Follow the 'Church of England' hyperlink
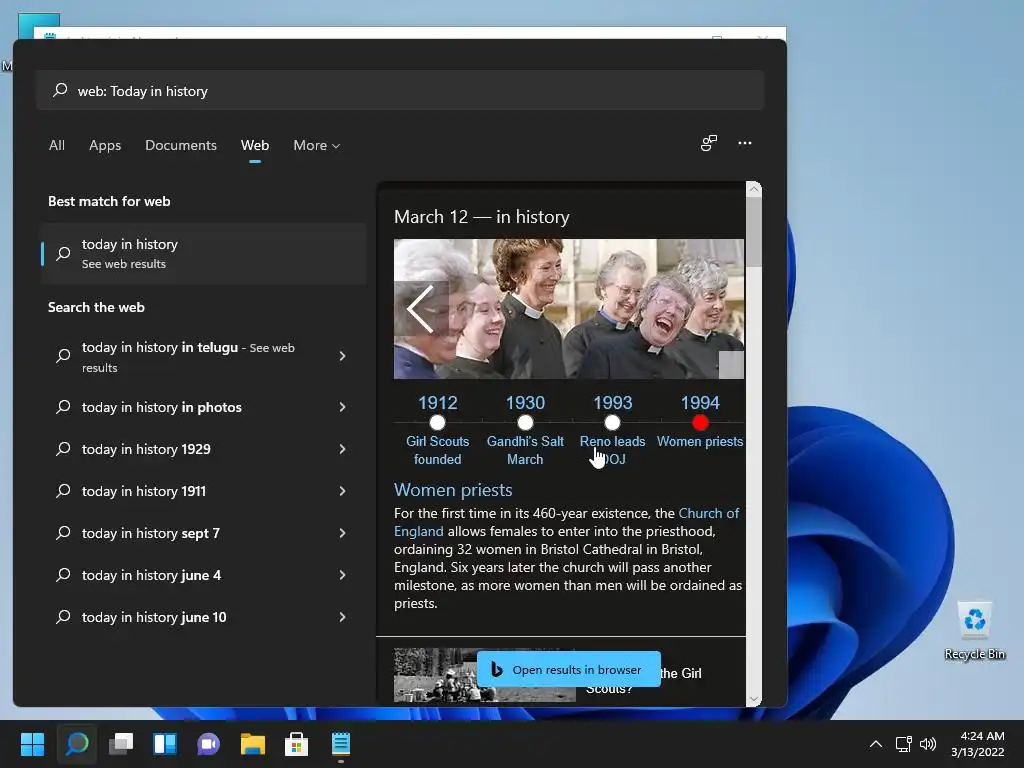1024x768 pixels. tap(709, 513)
